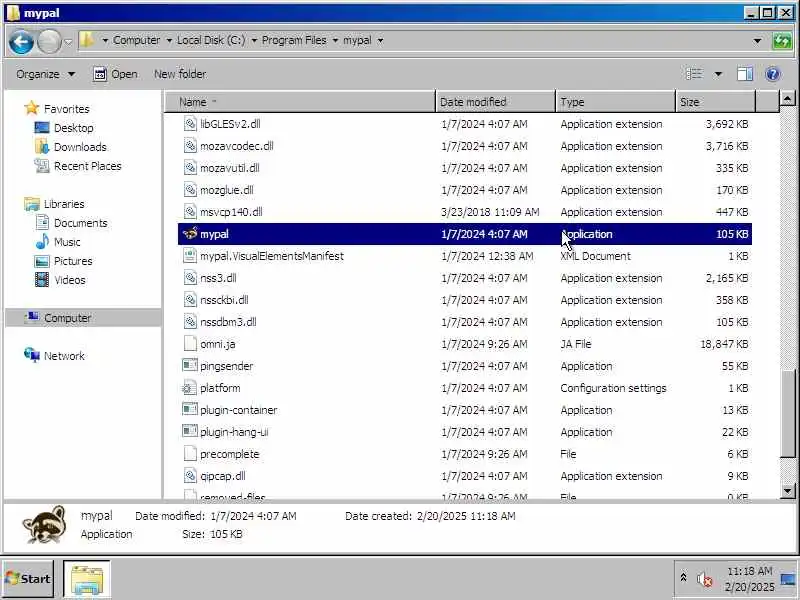Select file precomplete

point(230,454)
